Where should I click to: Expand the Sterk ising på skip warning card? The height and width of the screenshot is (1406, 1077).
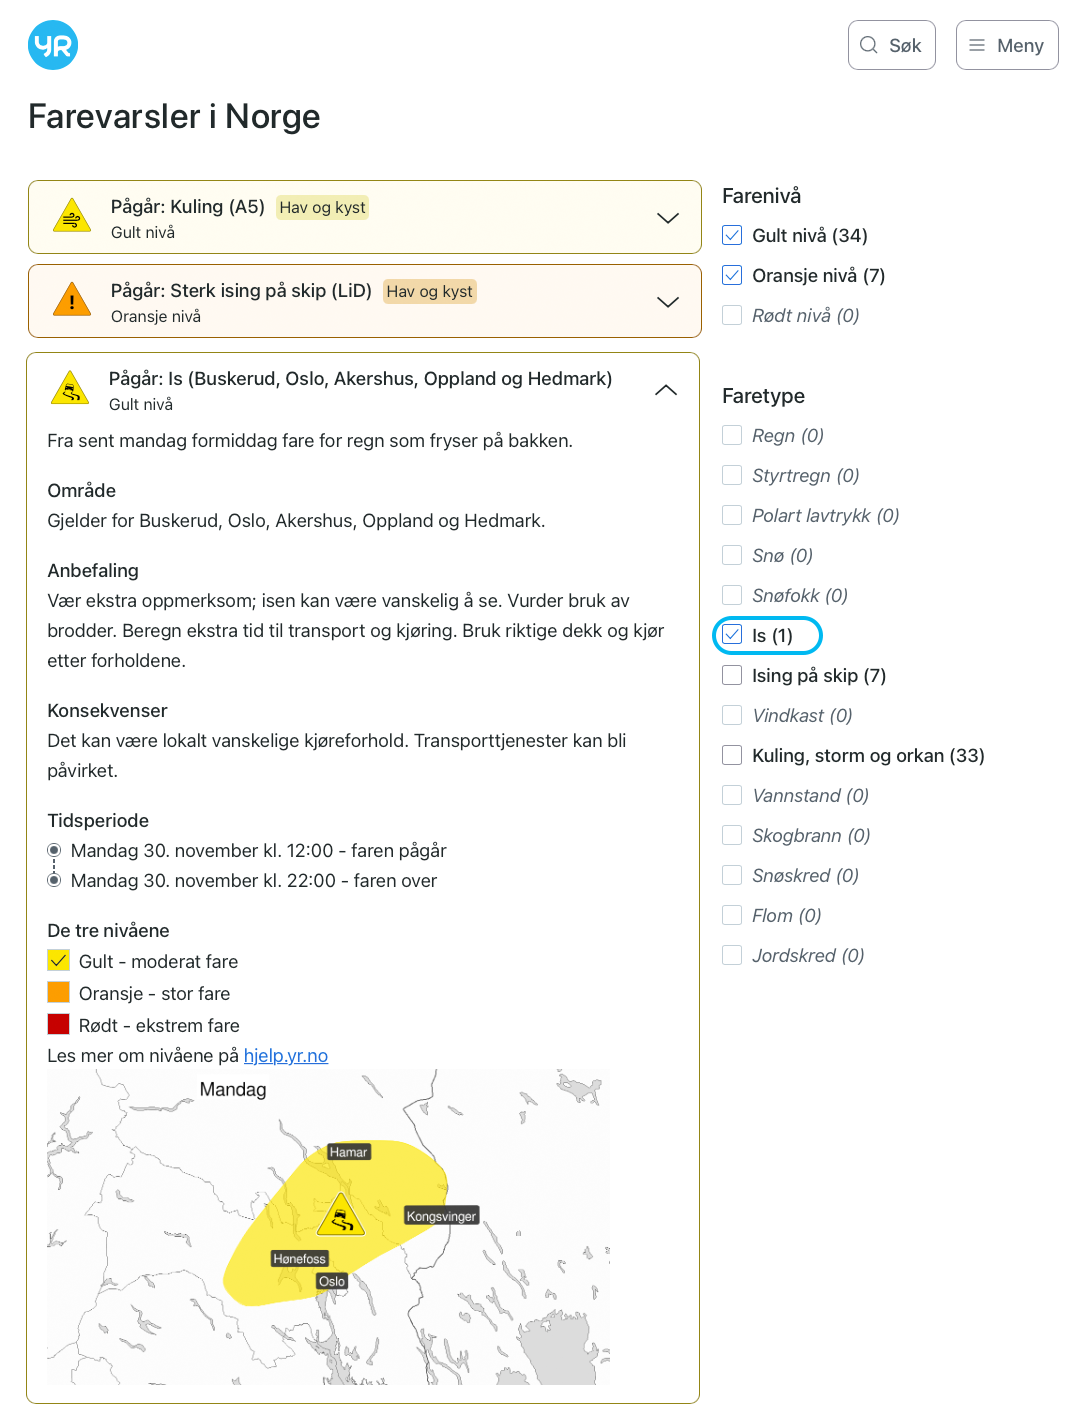click(x=365, y=301)
